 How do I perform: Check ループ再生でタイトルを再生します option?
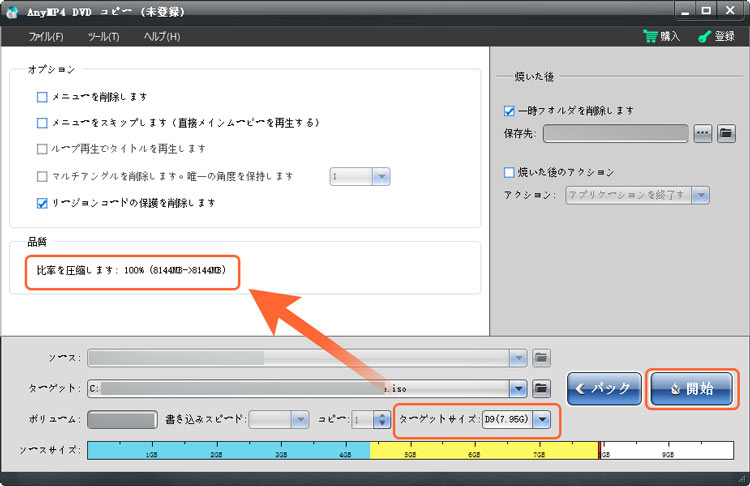pyautogui.click(x=42, y=149)
